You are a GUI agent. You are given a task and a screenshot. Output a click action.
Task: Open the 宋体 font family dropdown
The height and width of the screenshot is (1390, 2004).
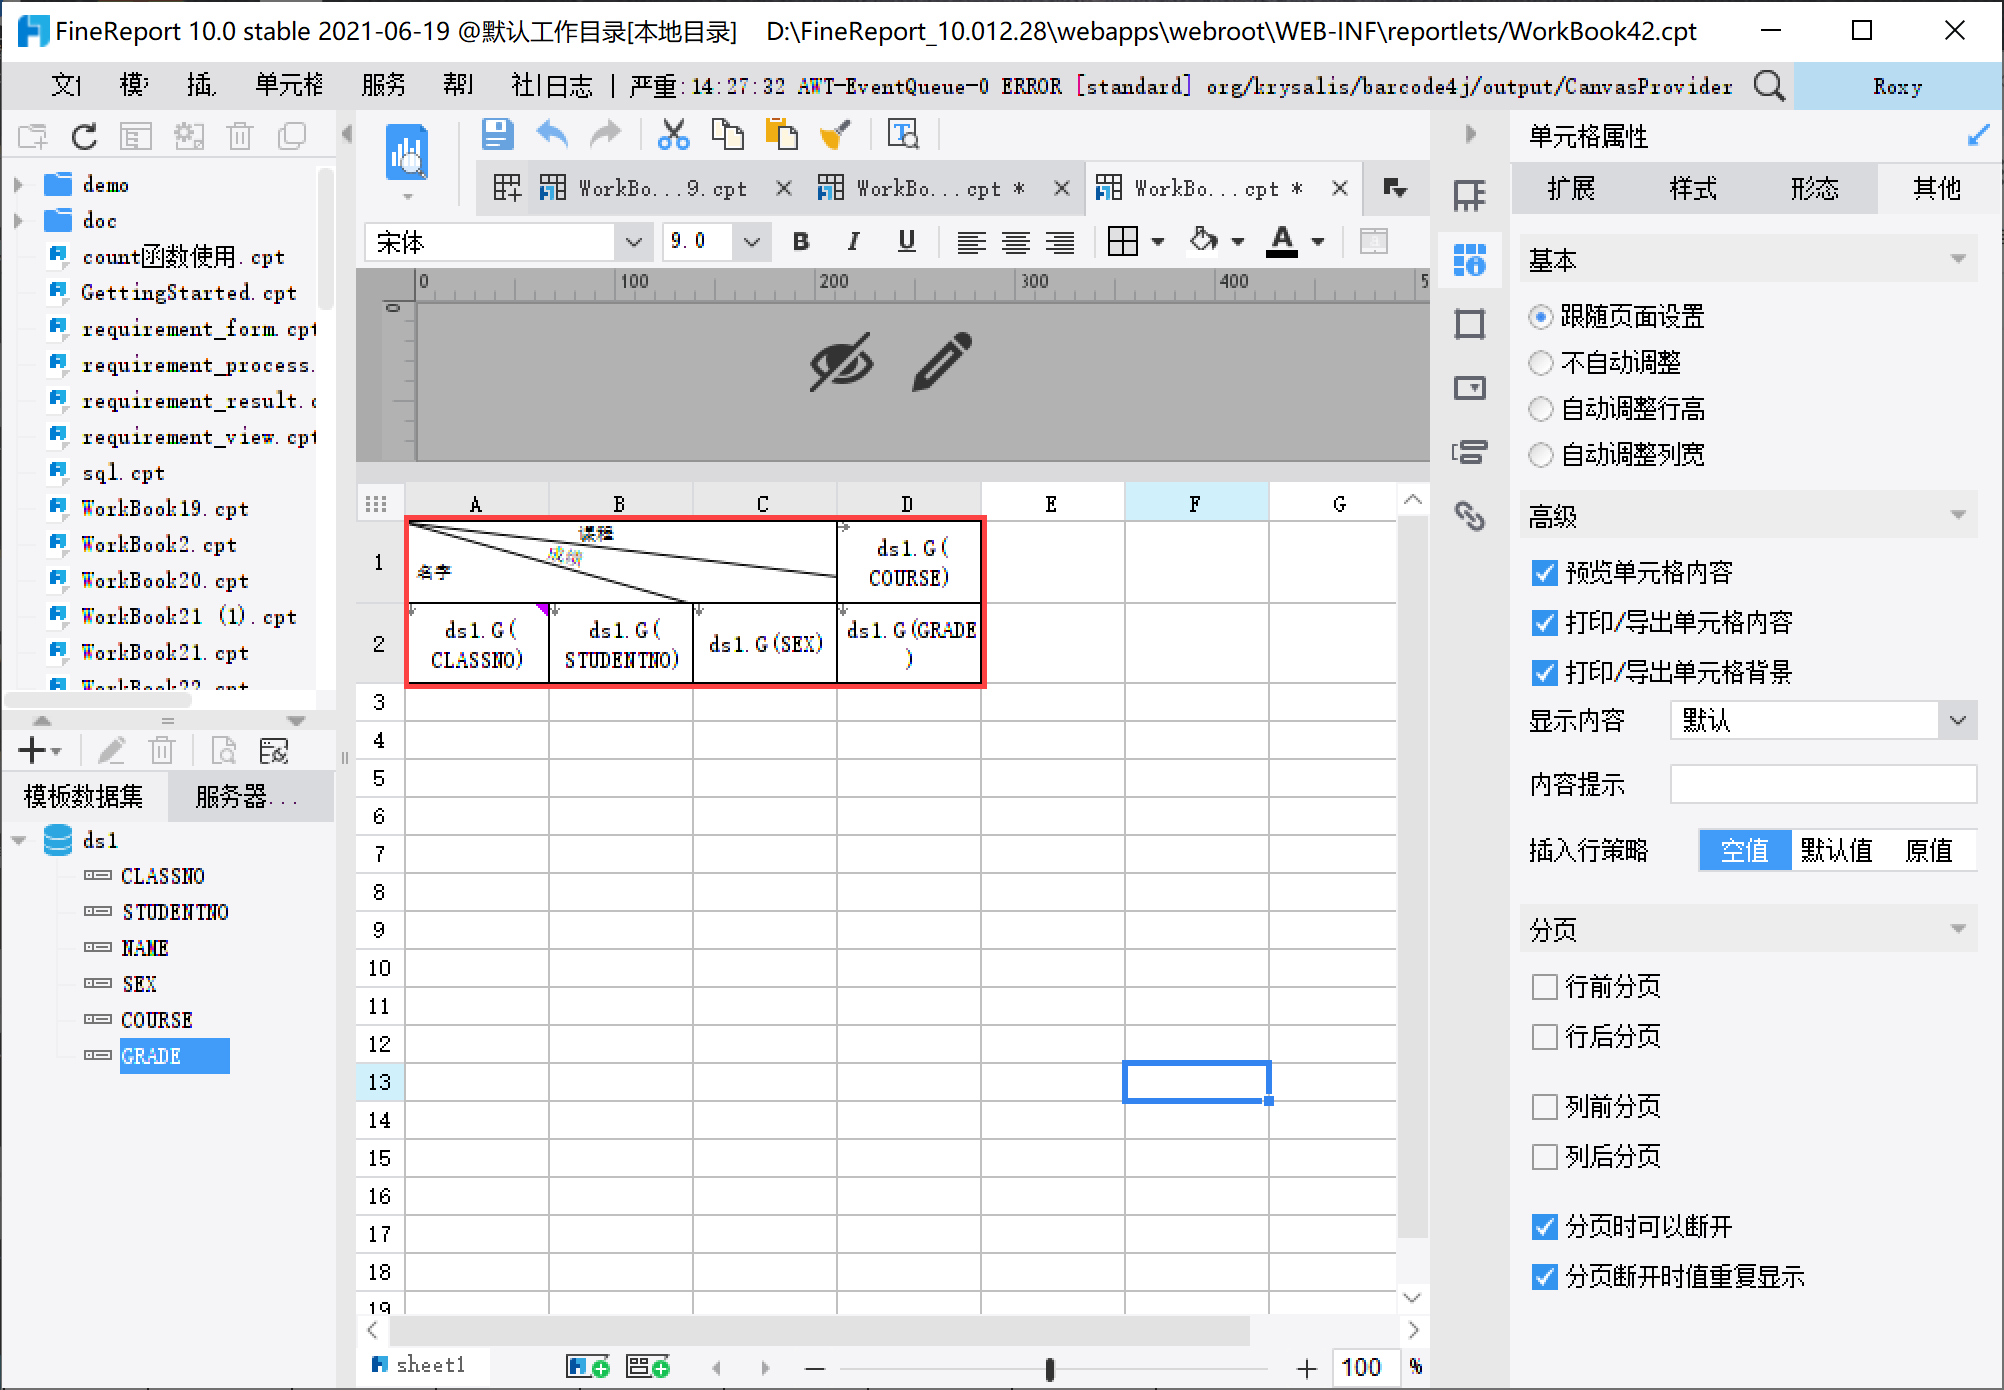[x=632, y=242]
